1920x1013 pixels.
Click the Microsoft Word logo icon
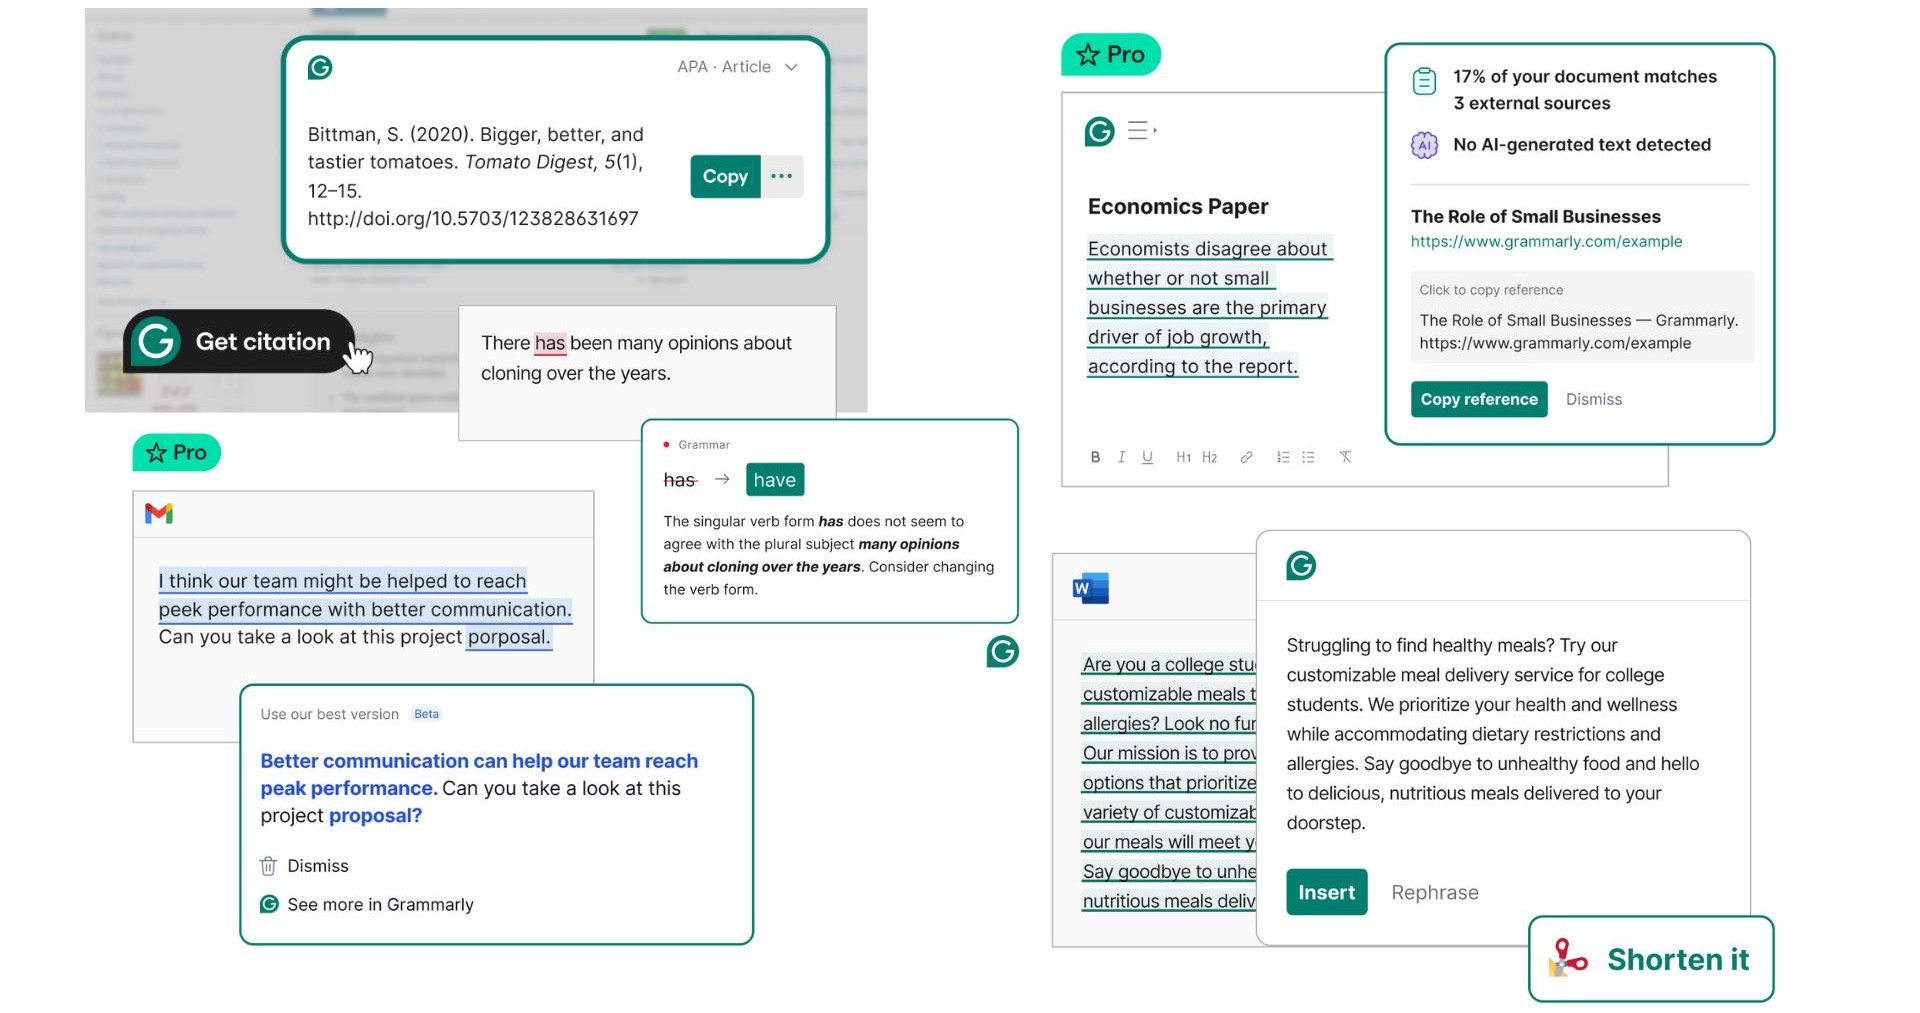(x=1090, y=588)
